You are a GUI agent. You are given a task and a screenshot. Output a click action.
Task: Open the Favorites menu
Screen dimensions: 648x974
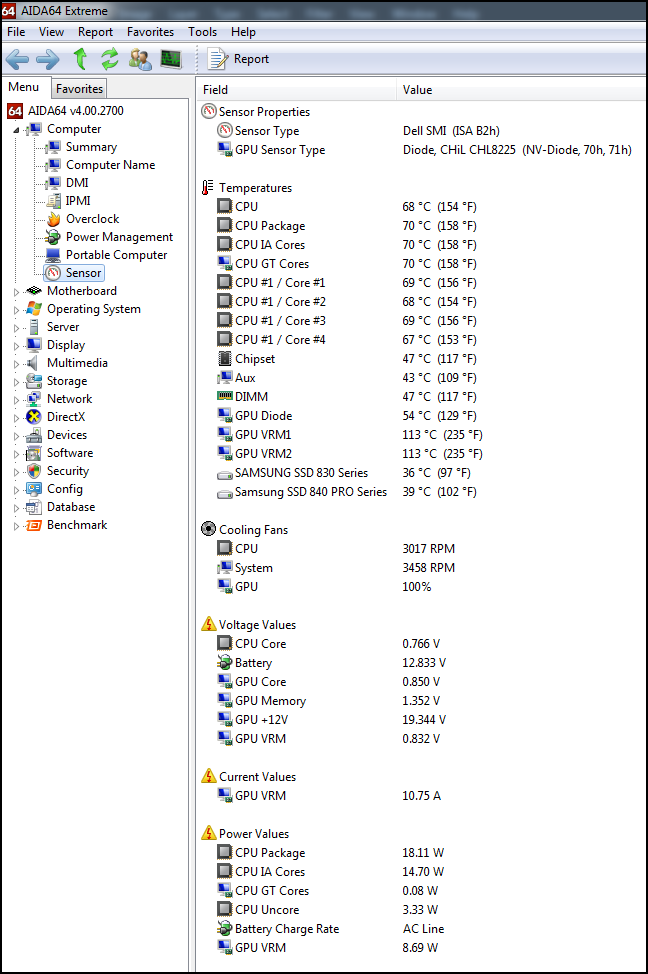[150, 32]
